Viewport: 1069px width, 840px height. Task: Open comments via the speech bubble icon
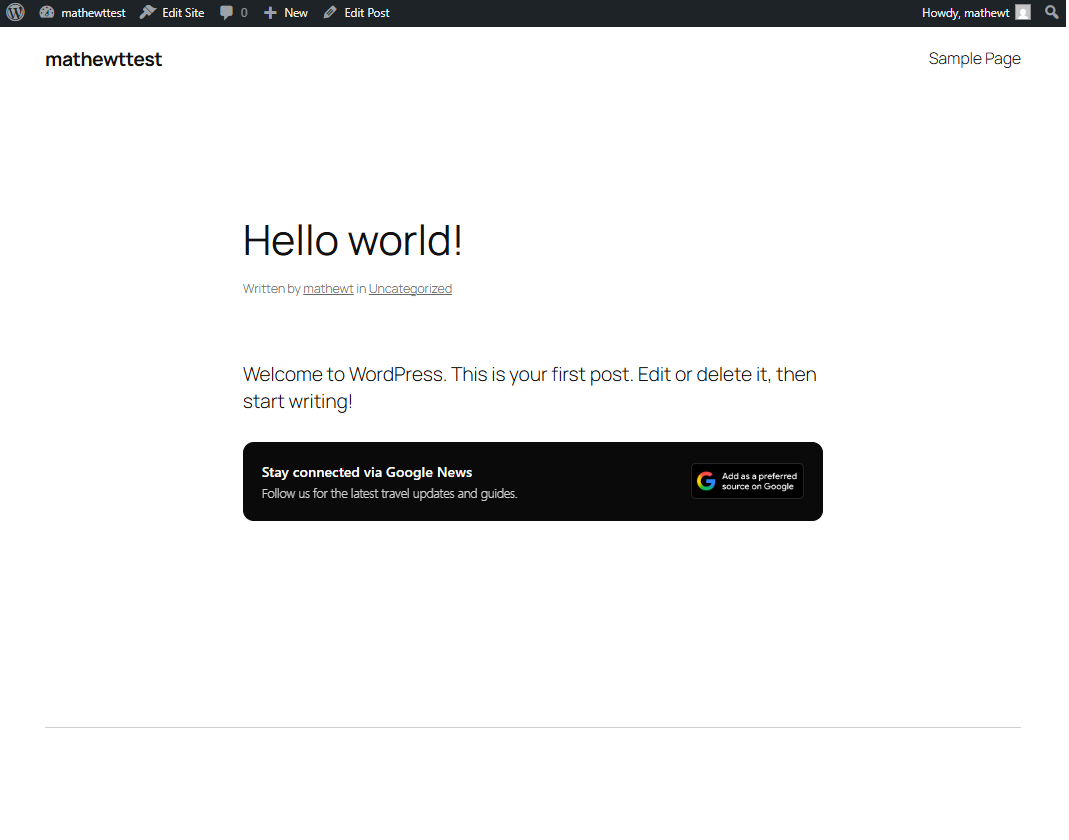tap(227, 13)
